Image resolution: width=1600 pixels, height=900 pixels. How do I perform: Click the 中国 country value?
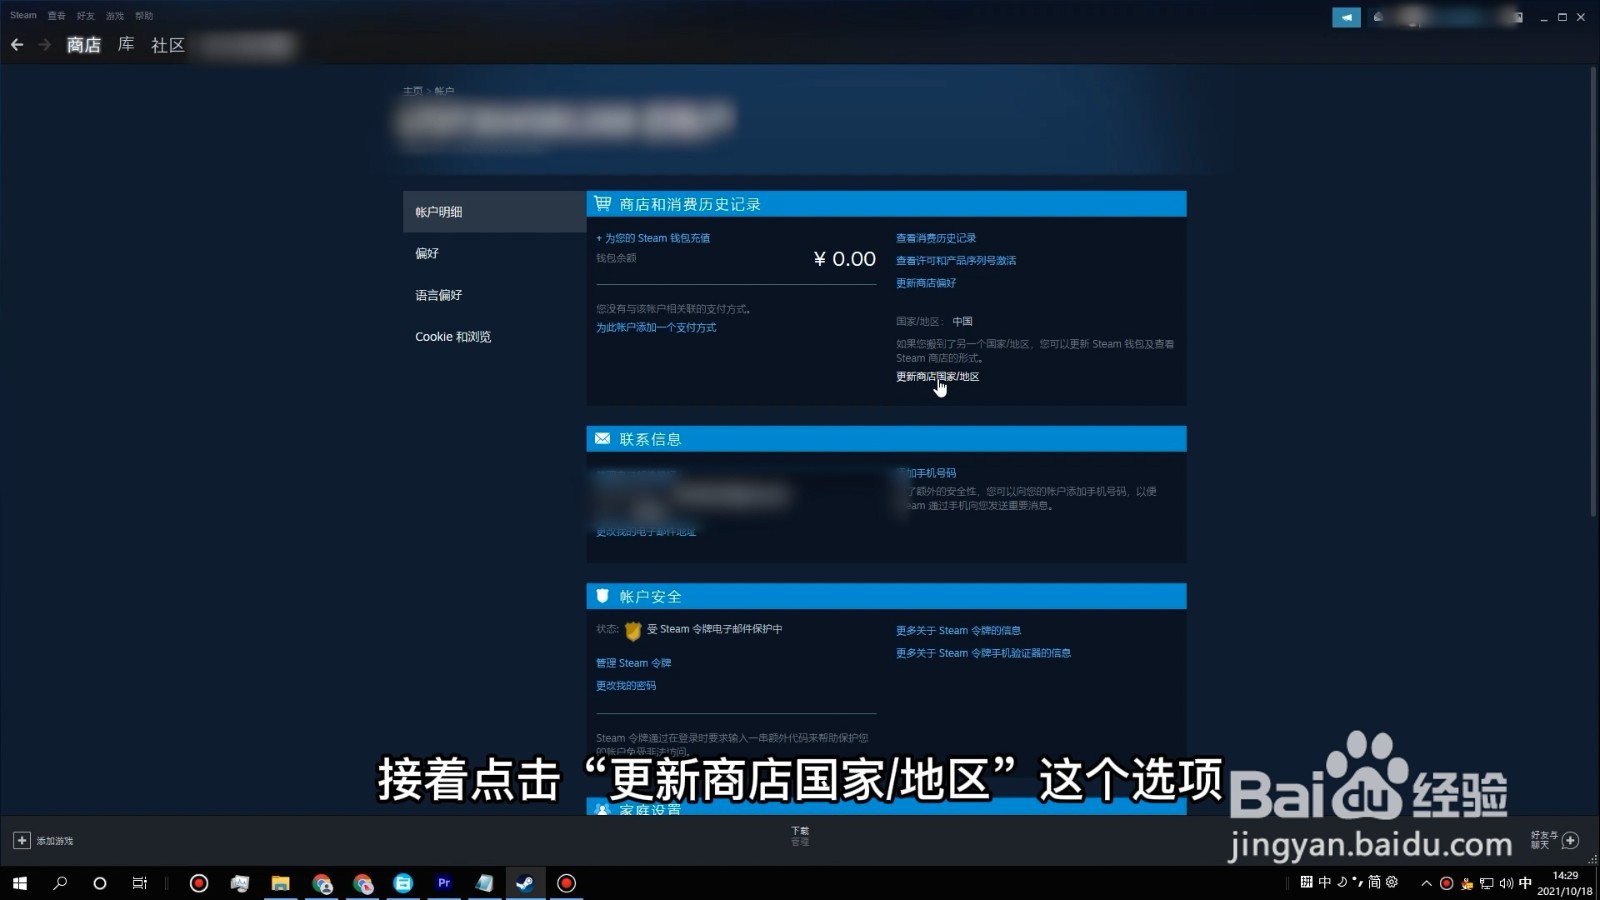click(962, 321)
